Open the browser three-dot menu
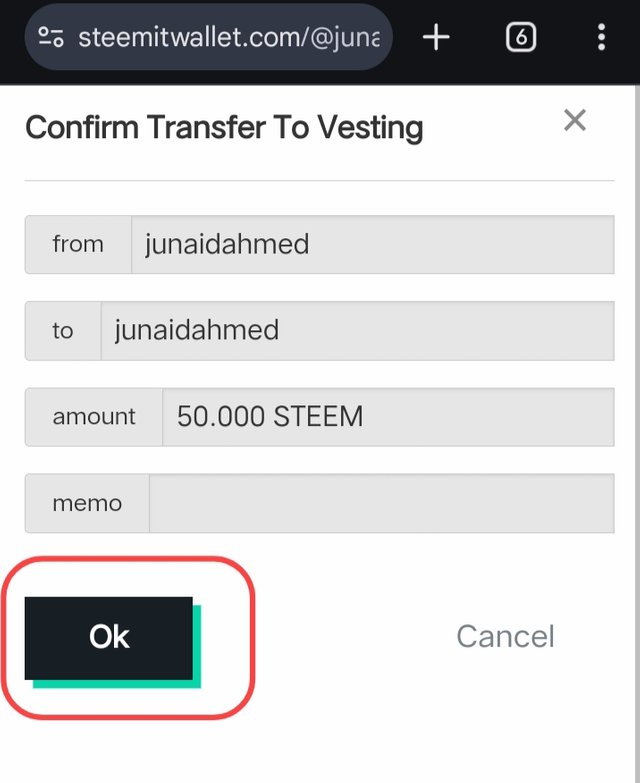Screen dimensions: 640x783 click(x=601, y=37)
